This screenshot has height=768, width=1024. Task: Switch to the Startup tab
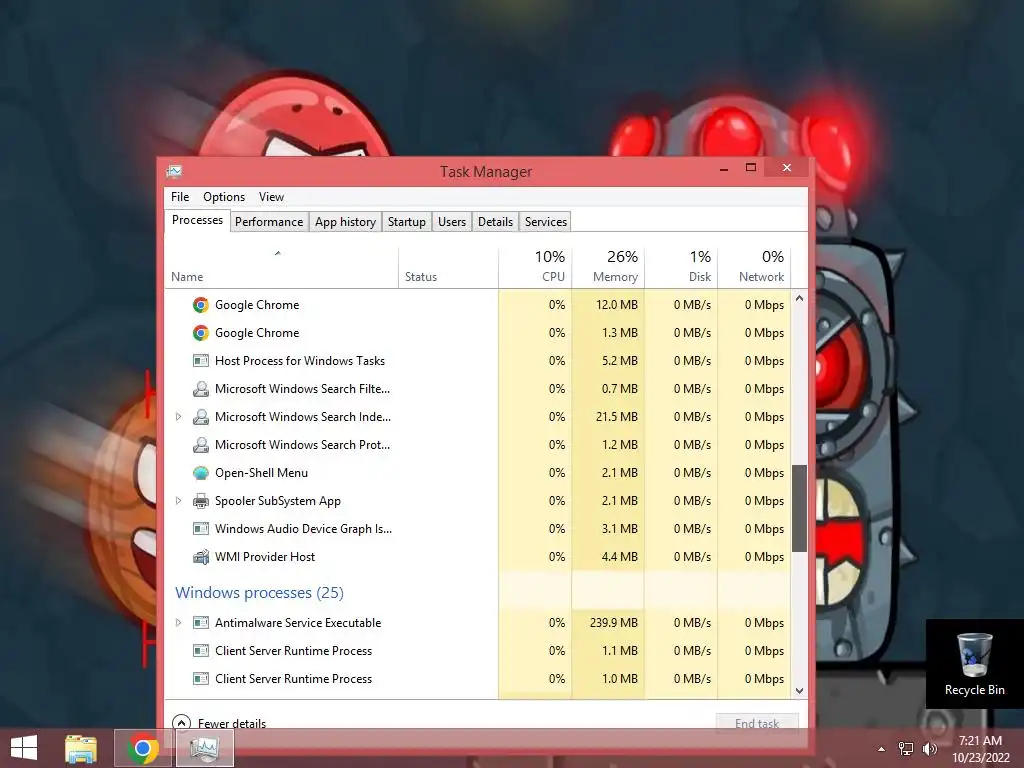(x=406, y=221)
